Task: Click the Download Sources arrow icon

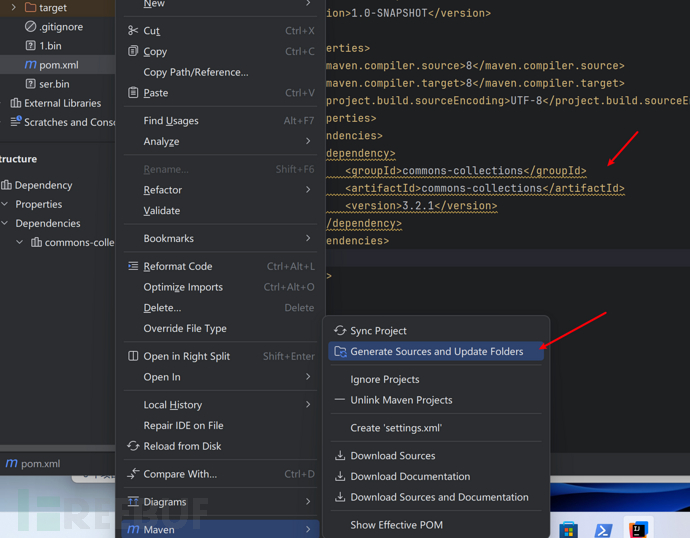Action: point(340,456)
